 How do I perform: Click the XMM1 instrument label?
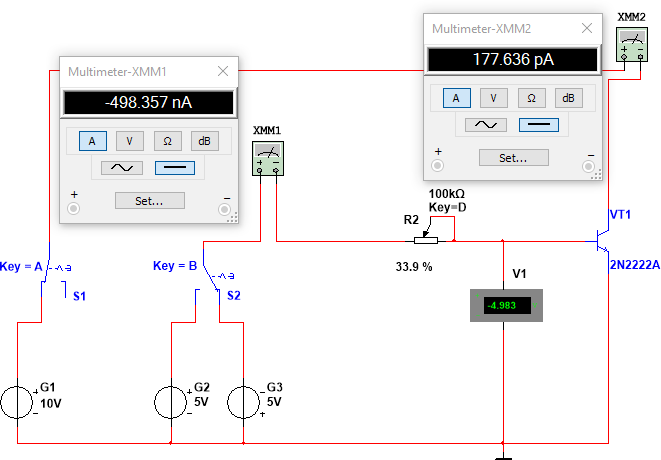click(x=267, y=130)
